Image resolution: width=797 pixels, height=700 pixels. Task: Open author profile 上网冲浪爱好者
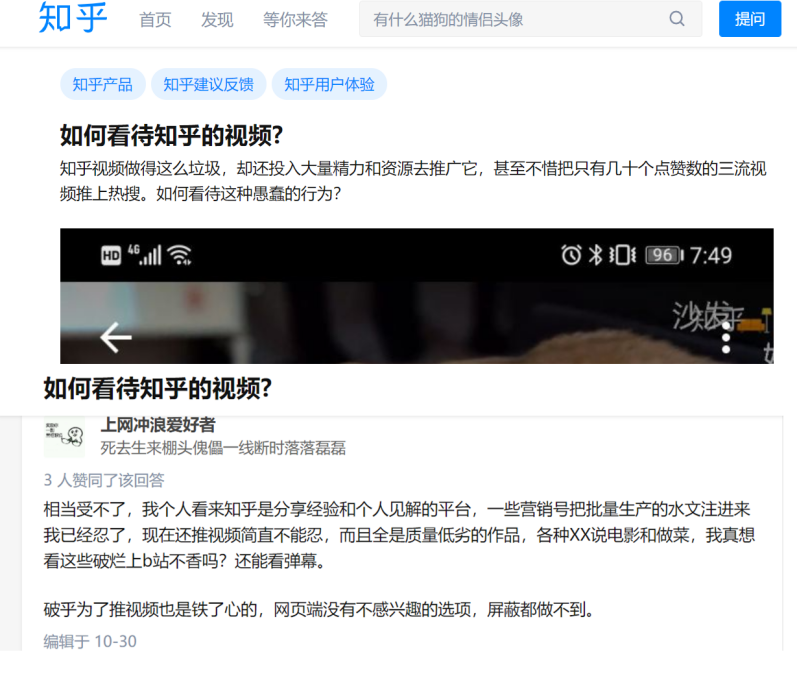[158, 424]
